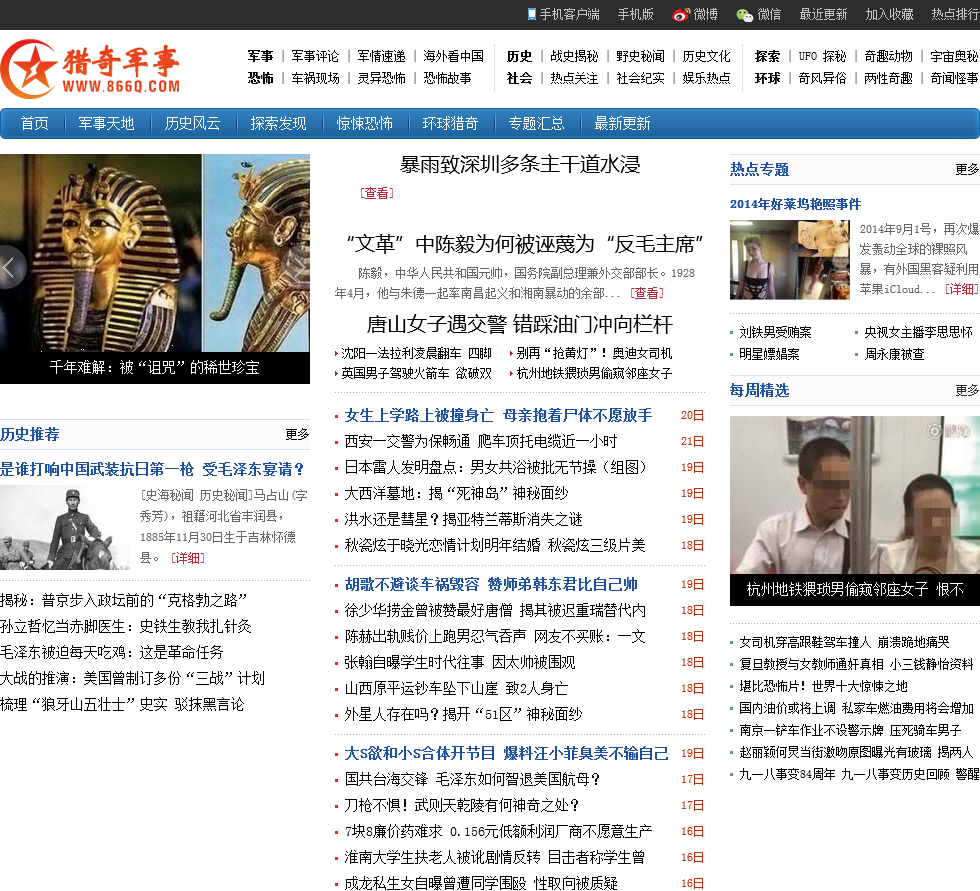The image size is (980, 891).
Task: Open 外星人存在吗 51区 article
Action: coord(463,714)
